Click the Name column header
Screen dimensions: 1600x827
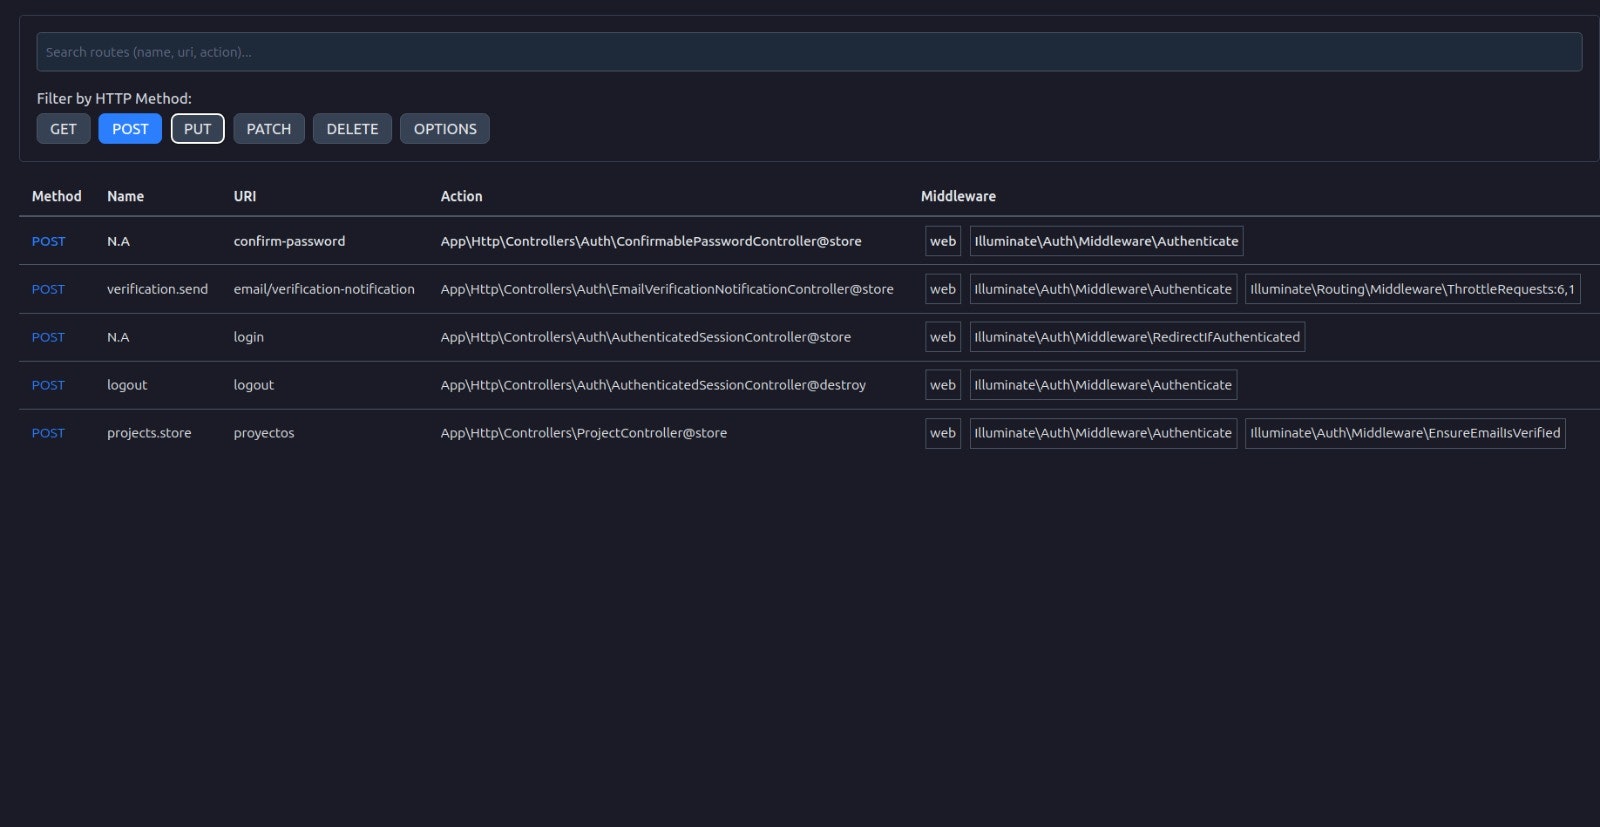pos(125,196)
